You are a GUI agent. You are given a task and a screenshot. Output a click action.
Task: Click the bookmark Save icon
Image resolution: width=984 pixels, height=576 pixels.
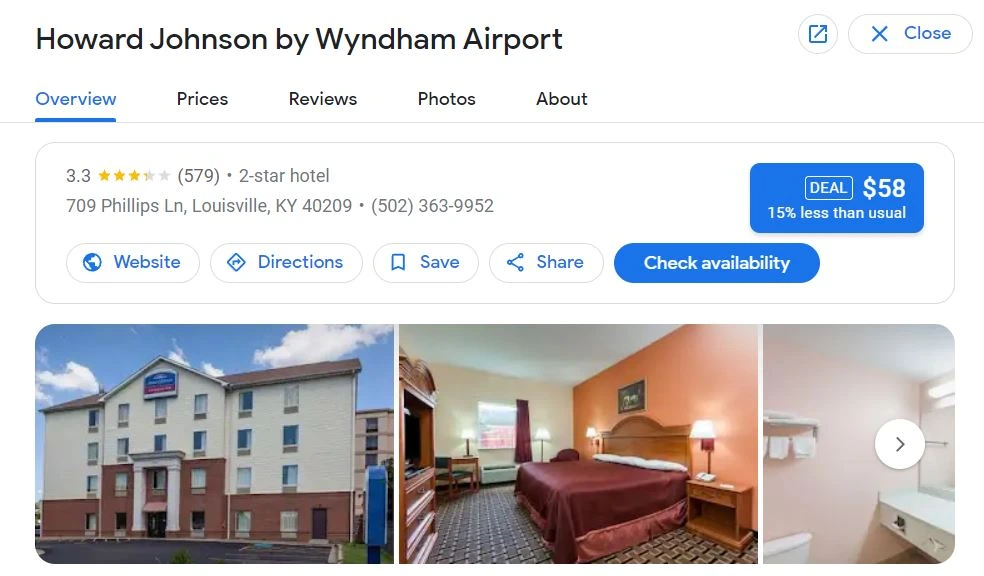click(x=398, y=262)
